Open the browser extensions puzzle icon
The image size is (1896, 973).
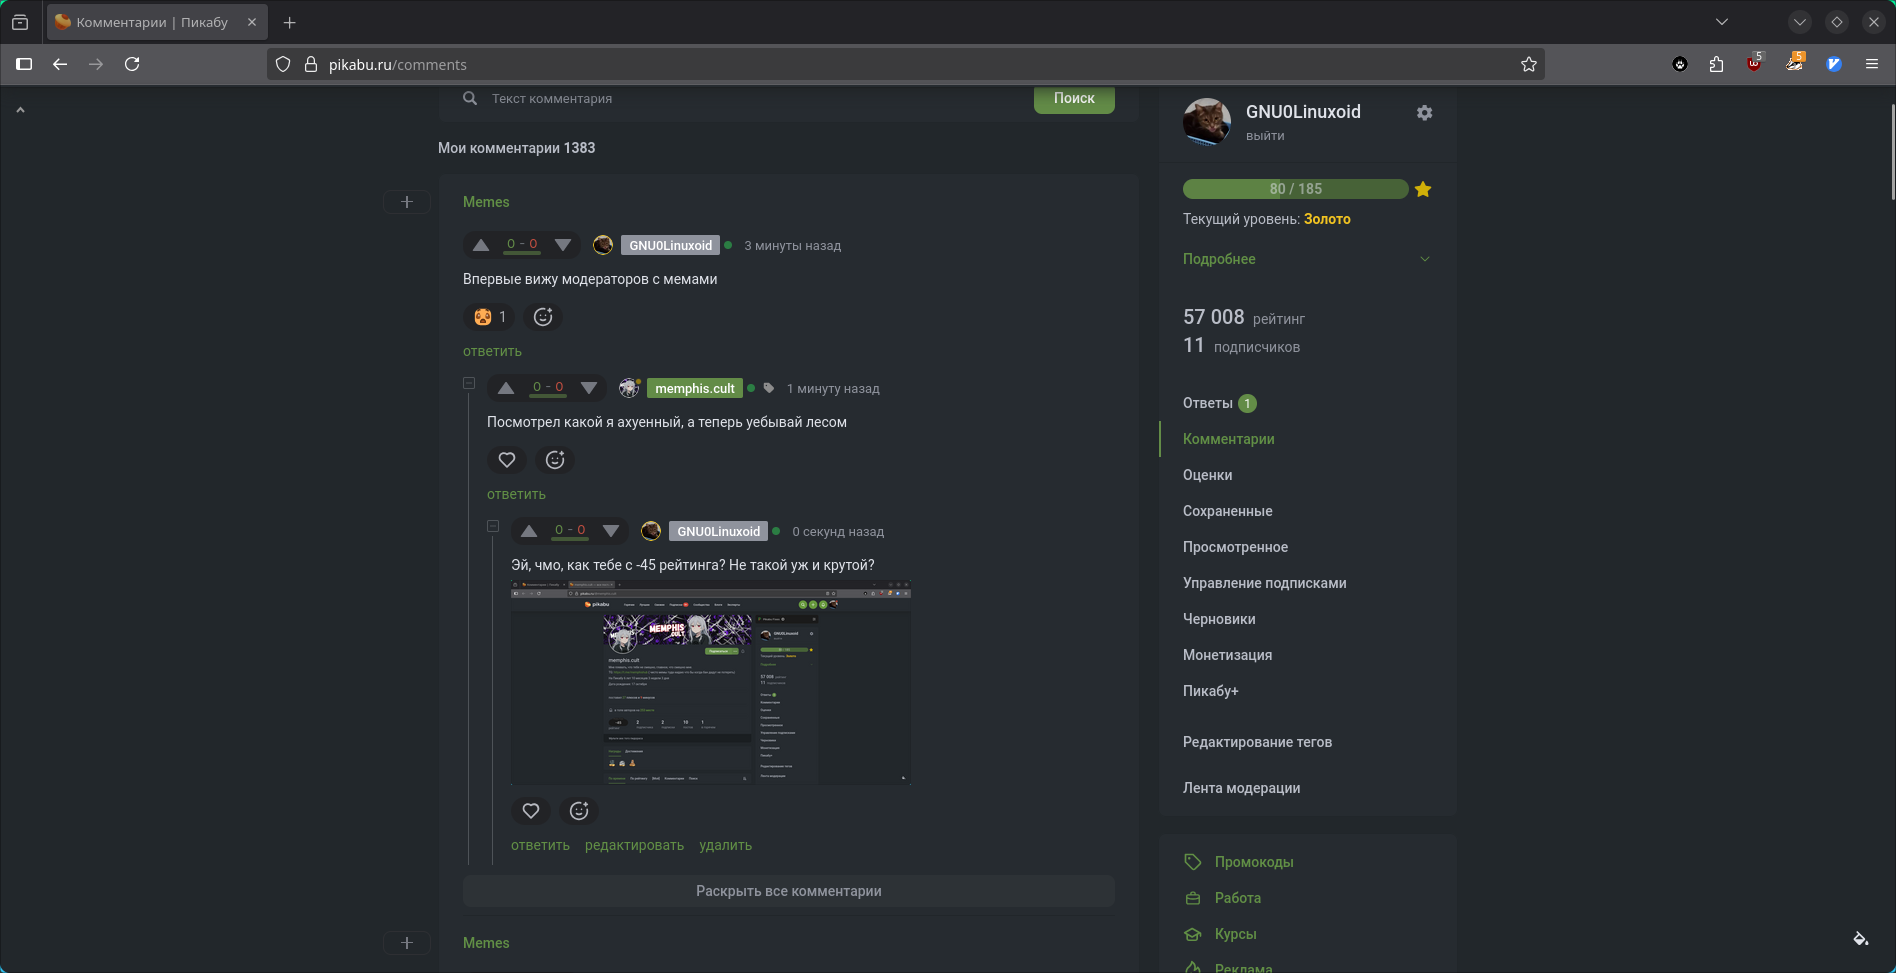point(1716,64)
